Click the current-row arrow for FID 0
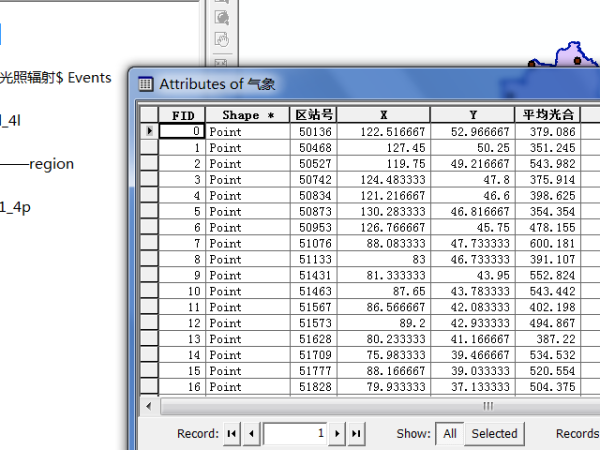Image resolution: width=600 pixels, height=450 pixels. (x=149, y=131)
